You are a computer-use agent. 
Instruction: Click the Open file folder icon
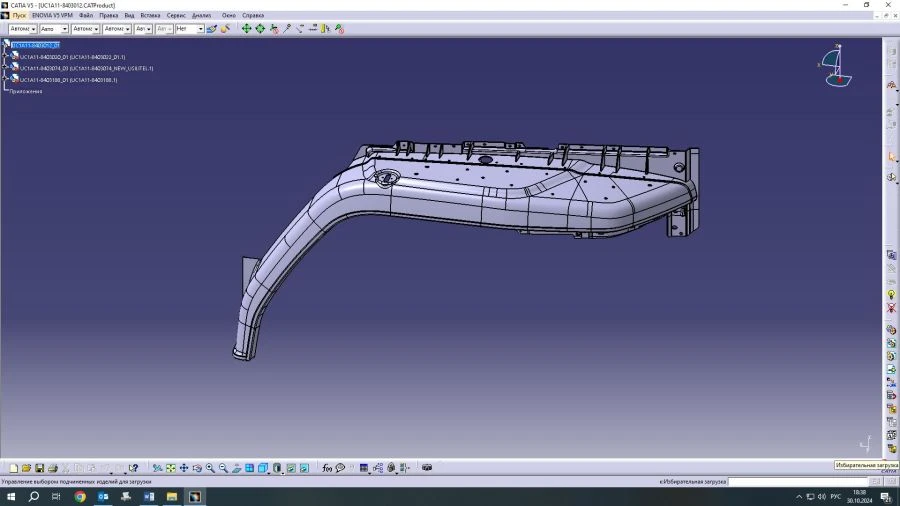click(x=26, y=468)
